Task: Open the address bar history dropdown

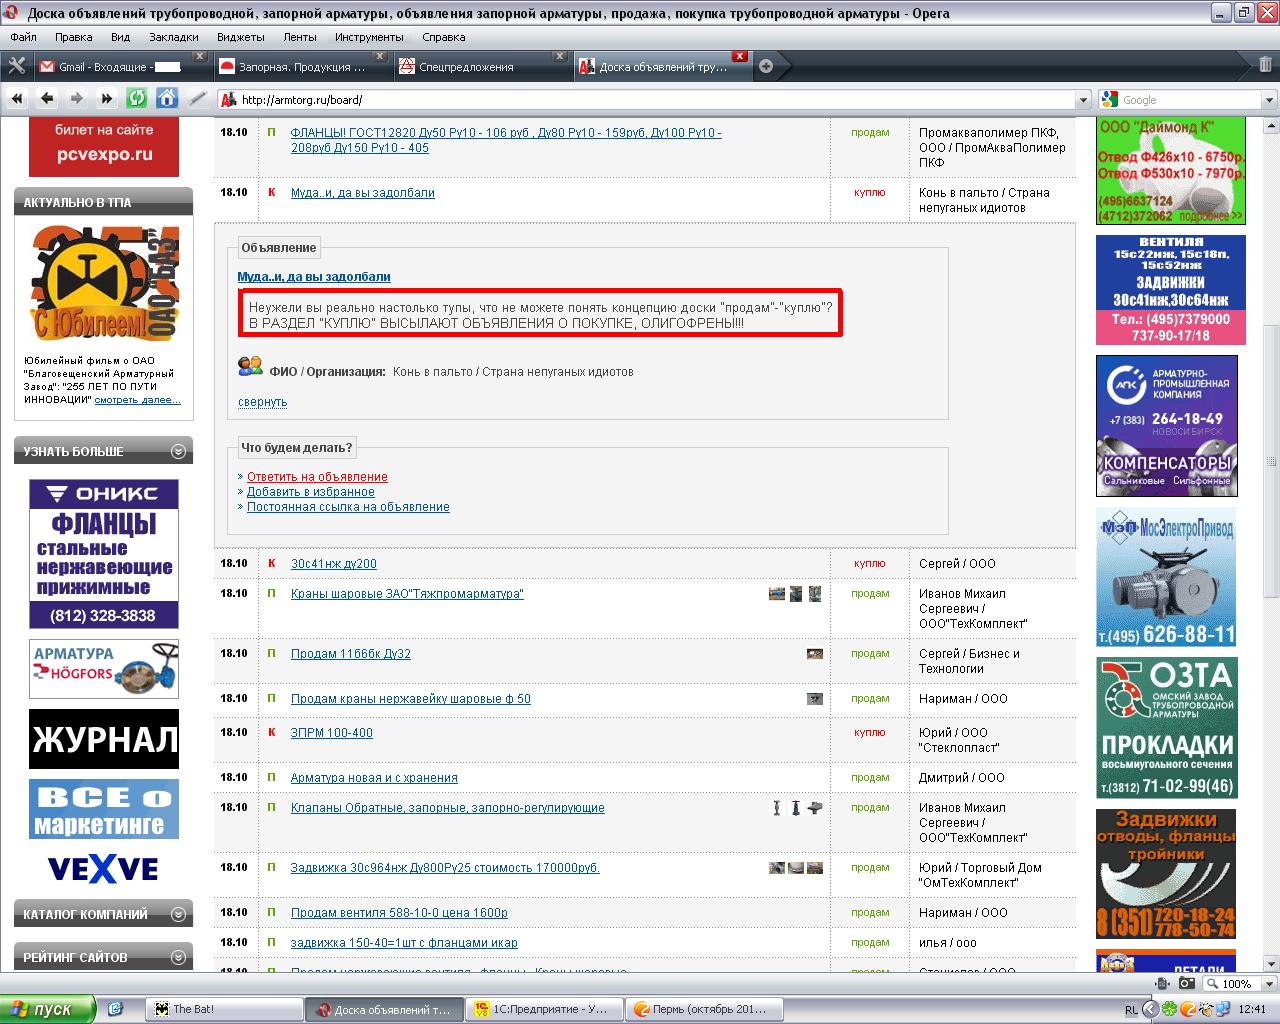Action: pos(1082,99)
